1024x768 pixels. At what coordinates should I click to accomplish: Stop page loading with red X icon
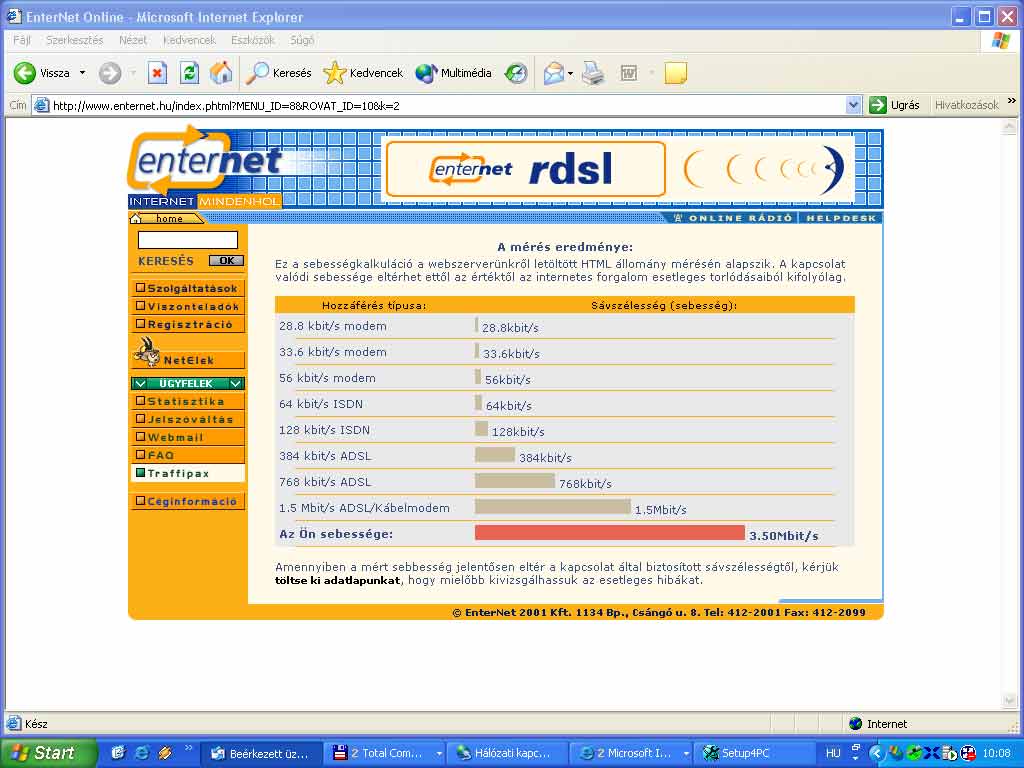(x=157, y=72)
